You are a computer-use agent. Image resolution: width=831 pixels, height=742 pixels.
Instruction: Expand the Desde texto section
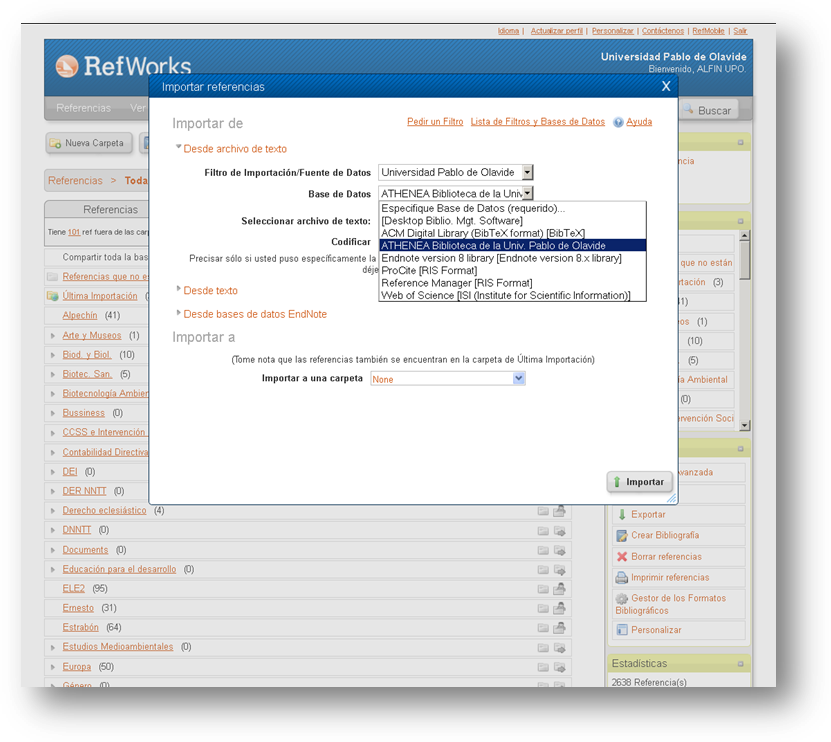[x=179, y=289]
